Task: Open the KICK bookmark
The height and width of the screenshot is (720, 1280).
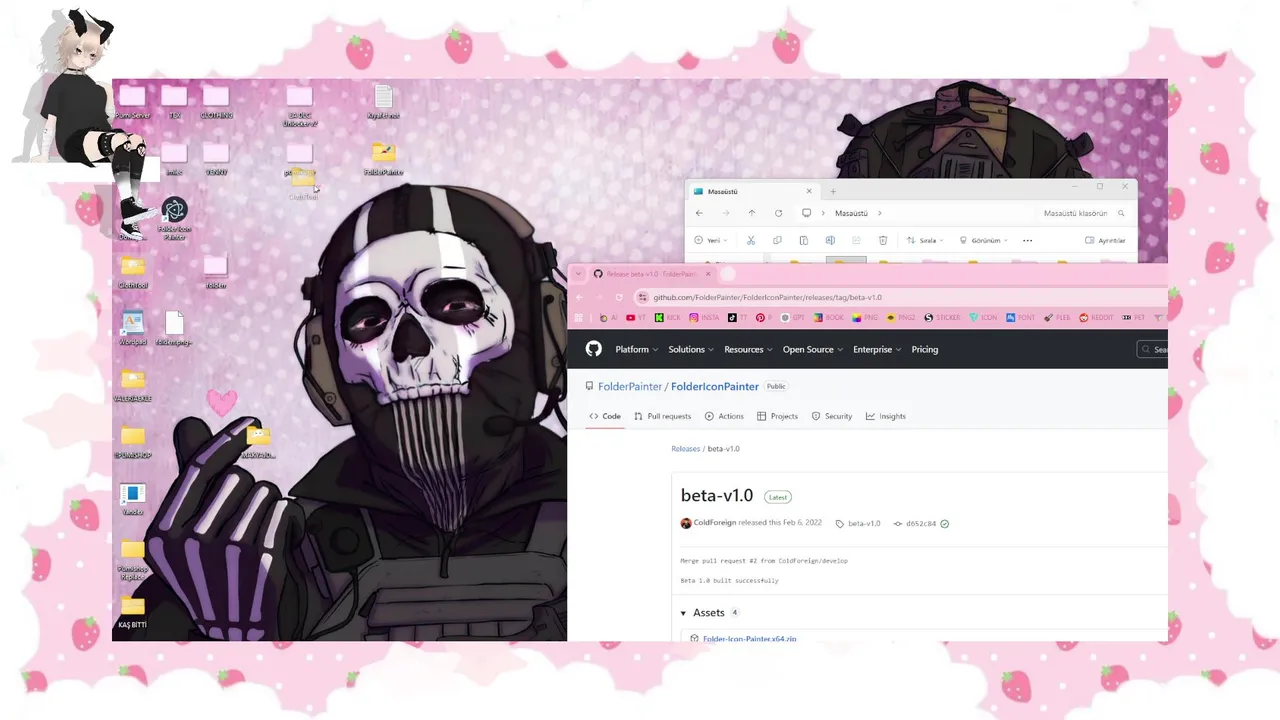Action: 668,318
